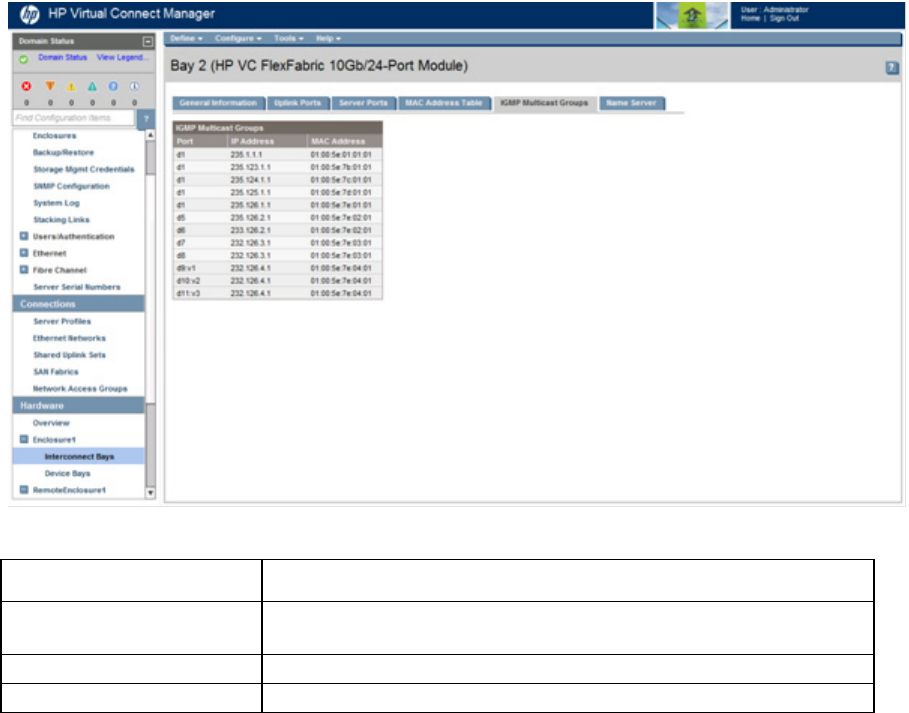Click the help button beside Find field

(x=146, y=118)
